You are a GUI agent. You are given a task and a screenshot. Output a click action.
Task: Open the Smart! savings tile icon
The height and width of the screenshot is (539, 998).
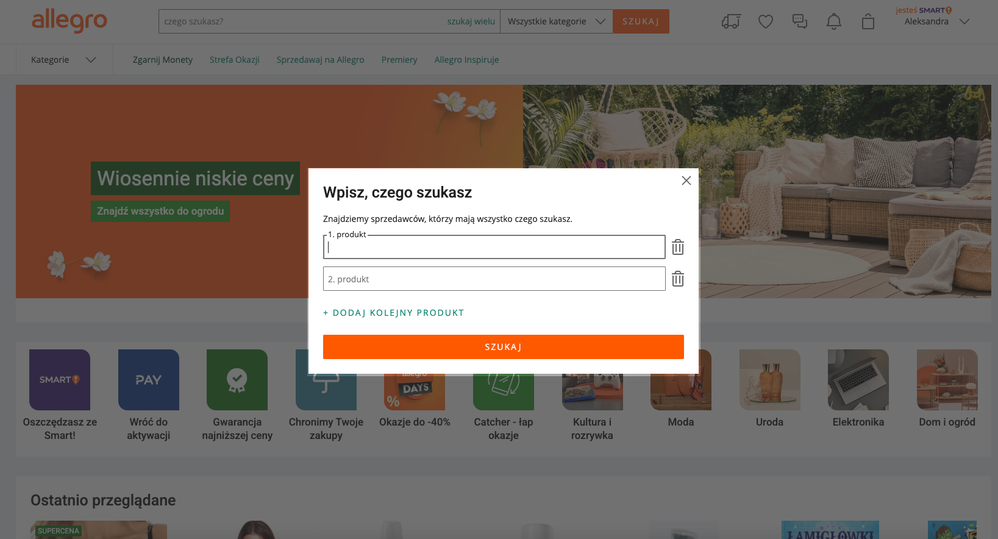tap(60, 379)
